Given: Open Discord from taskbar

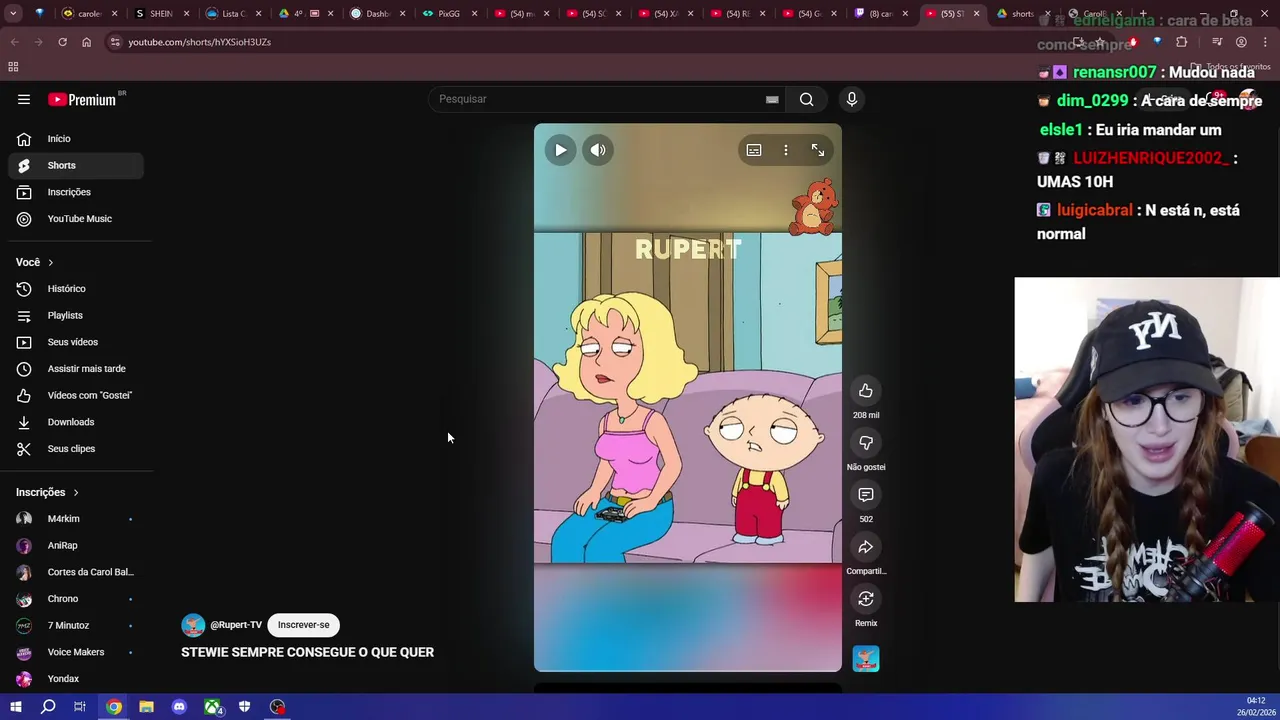Looking at the screenshot, I should click(x=179, y=707).
